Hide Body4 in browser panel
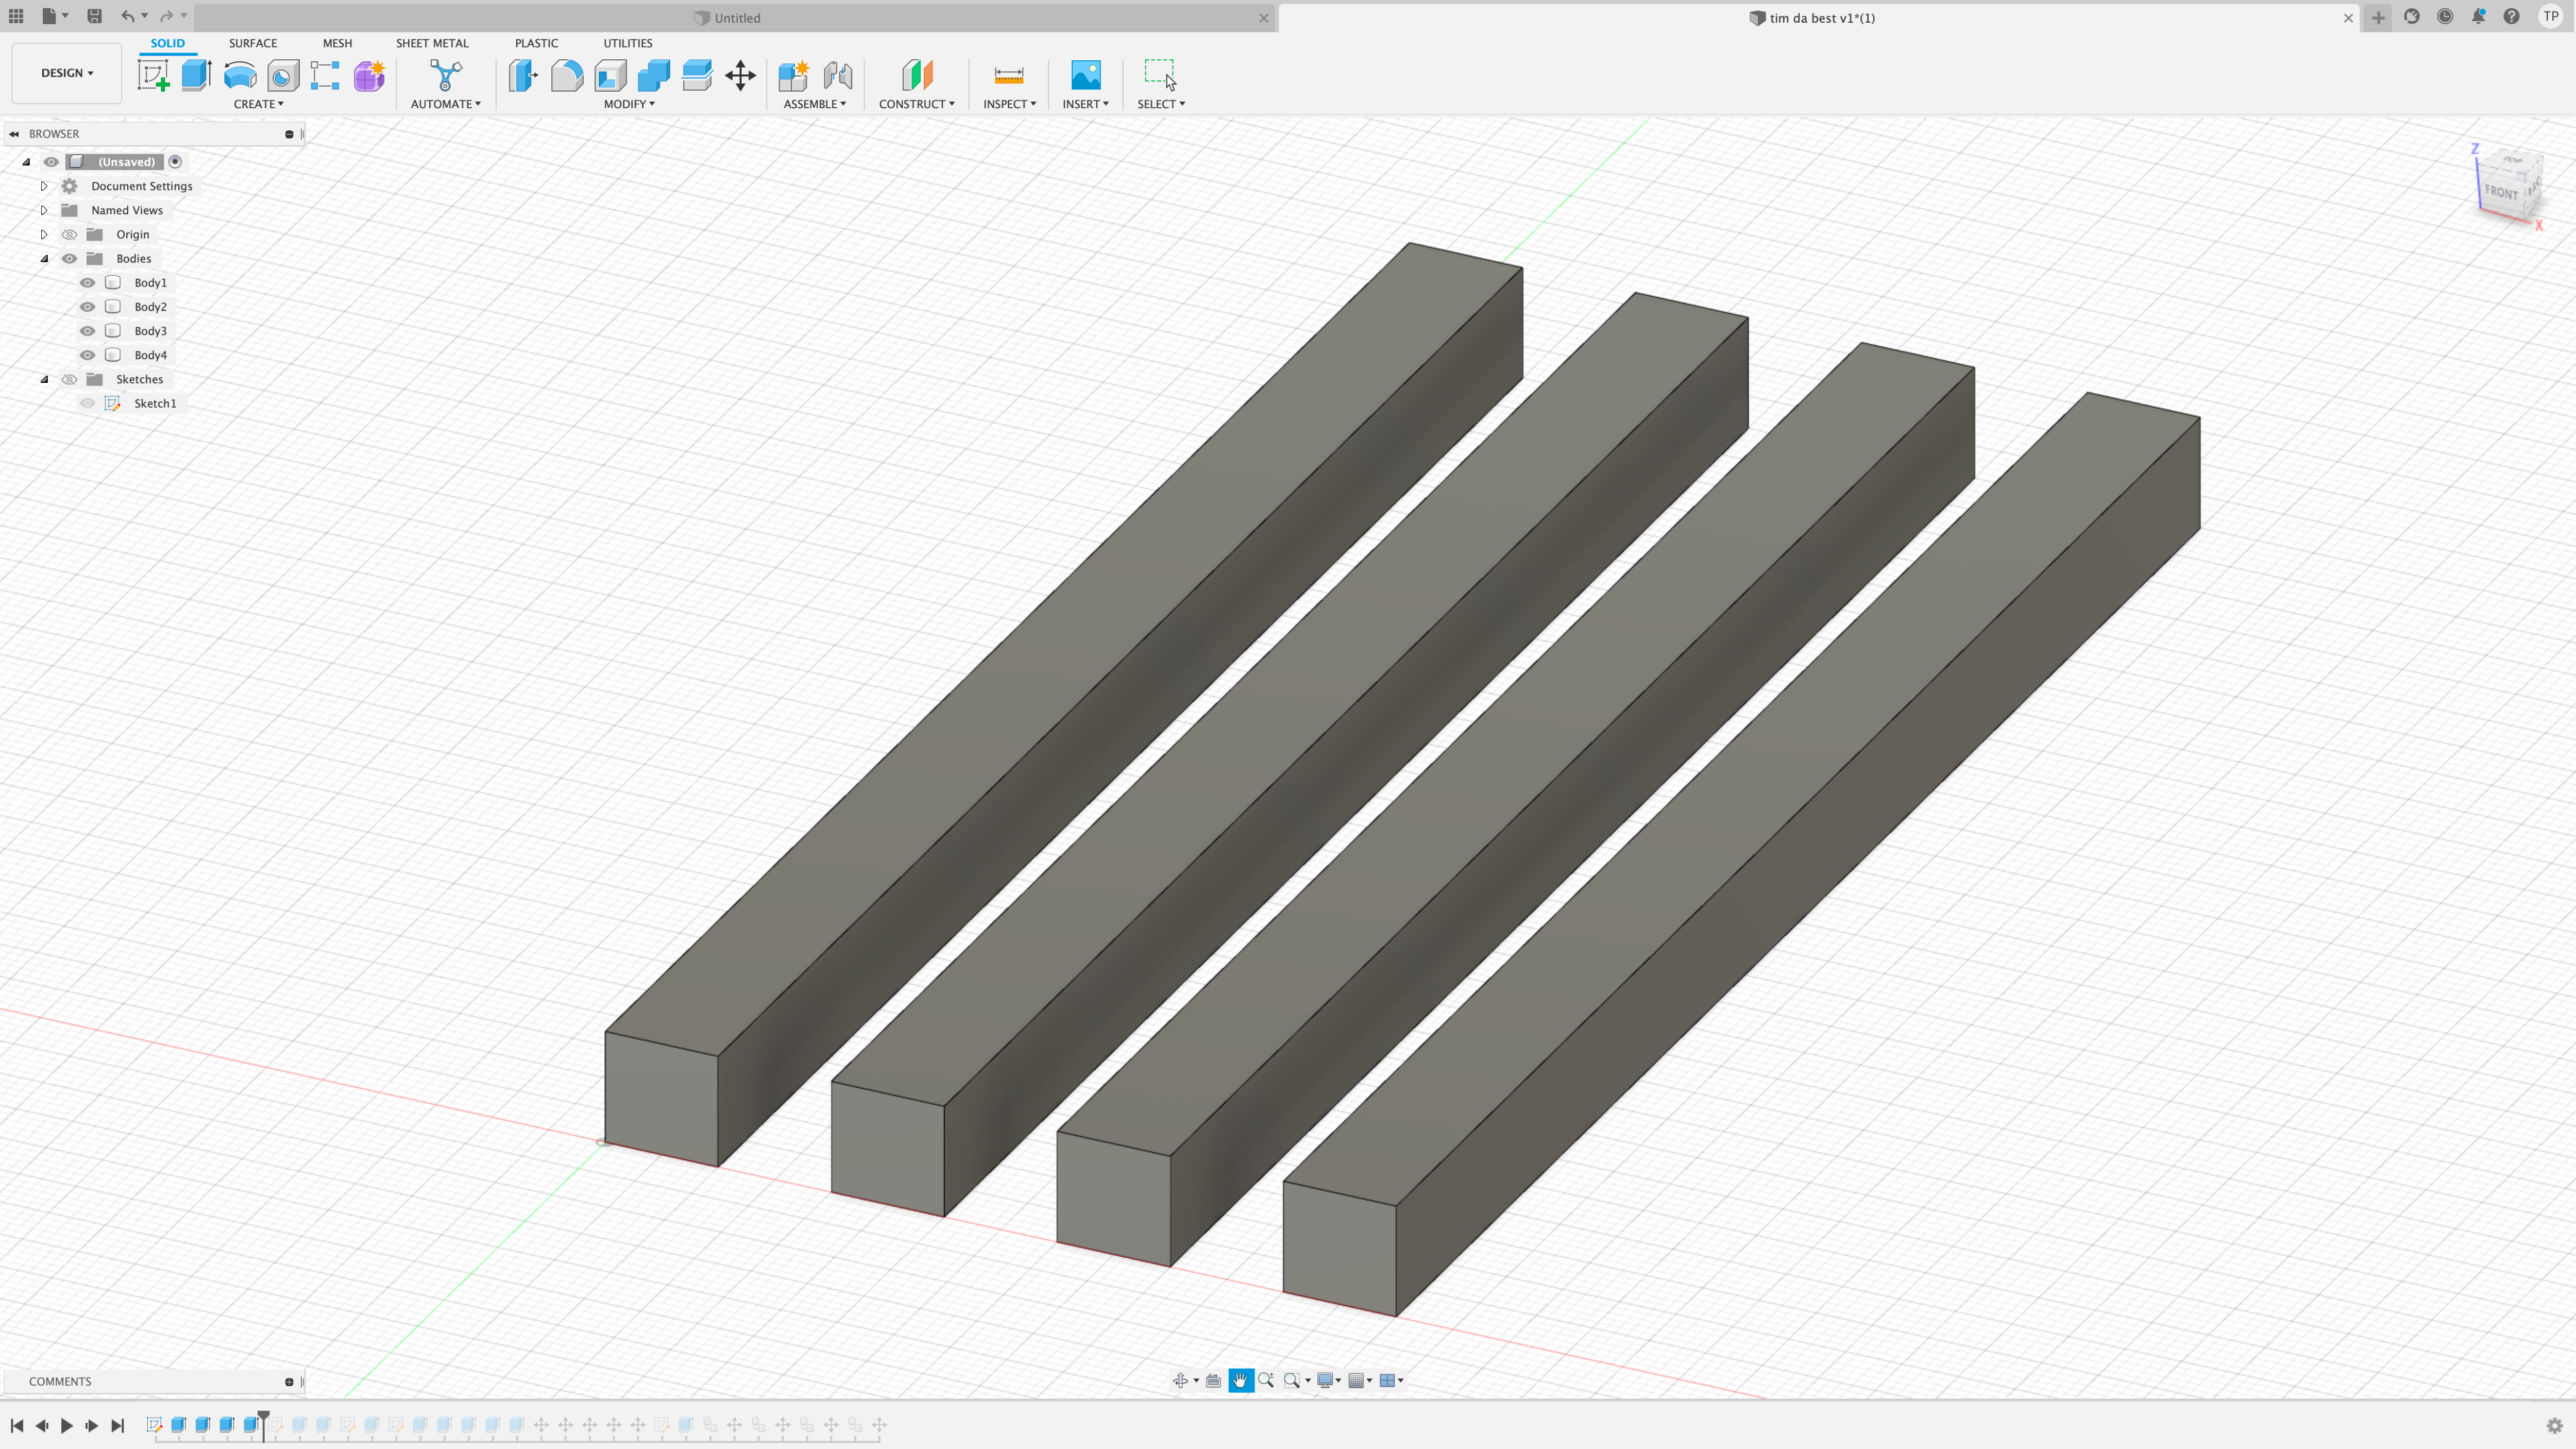The image size is (2576, 1449). (87, 354)
